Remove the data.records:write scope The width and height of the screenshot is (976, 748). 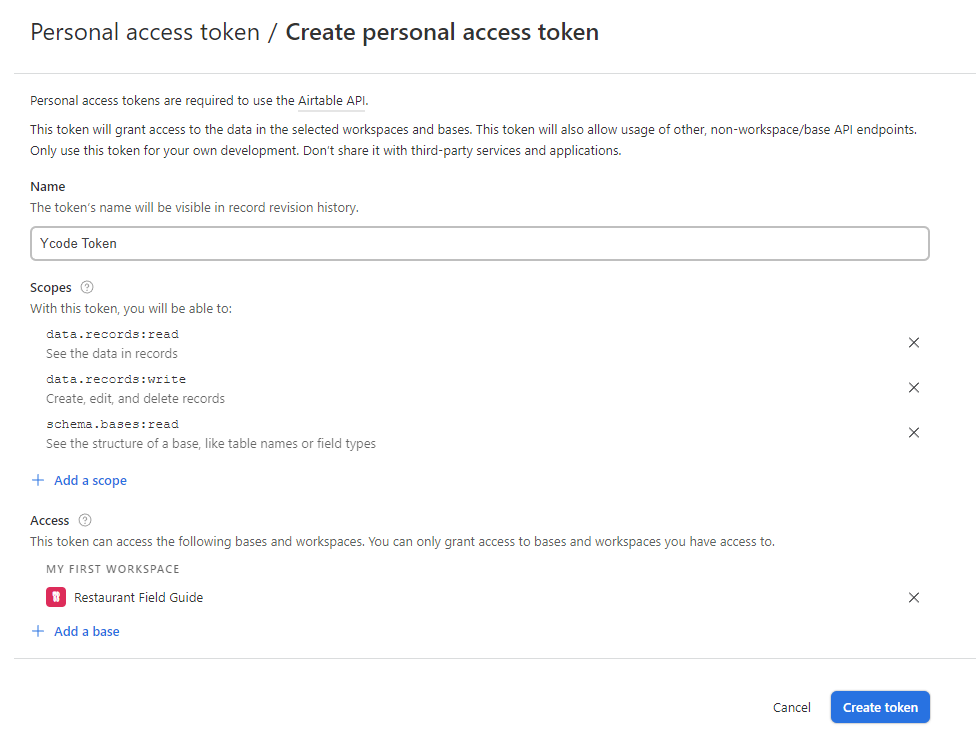click(x=914, y=388)
